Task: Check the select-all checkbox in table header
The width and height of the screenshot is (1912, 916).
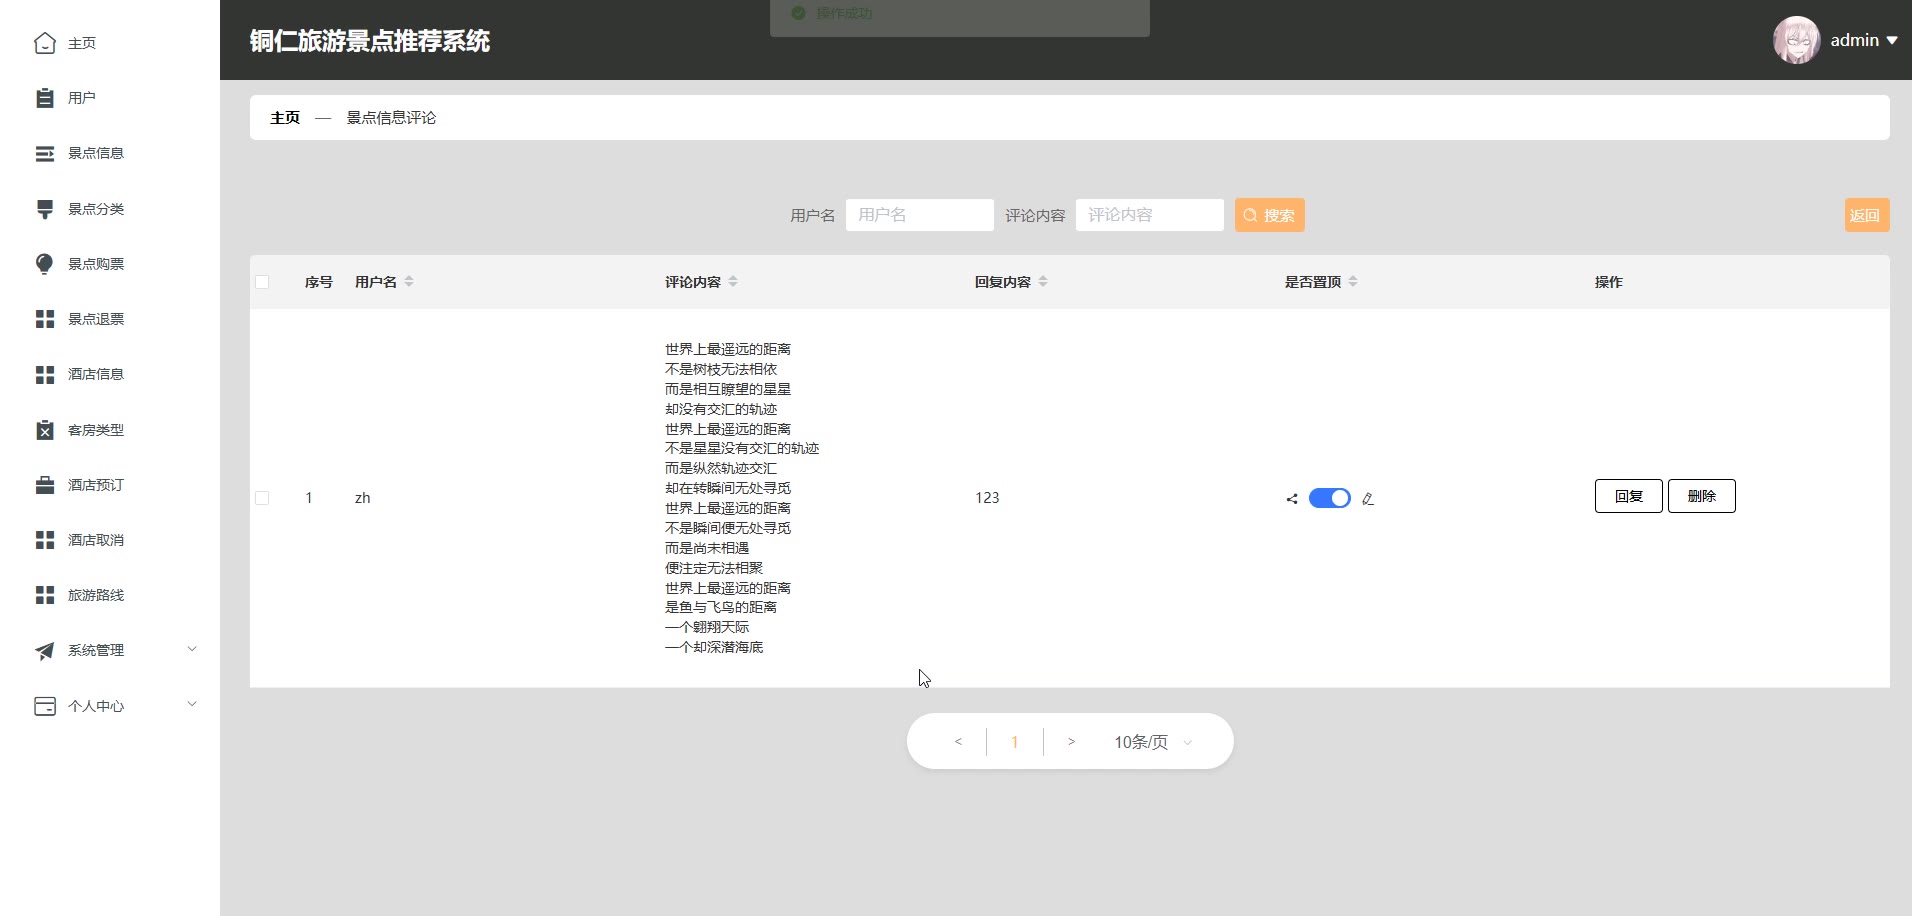Action: click(262, 282)
